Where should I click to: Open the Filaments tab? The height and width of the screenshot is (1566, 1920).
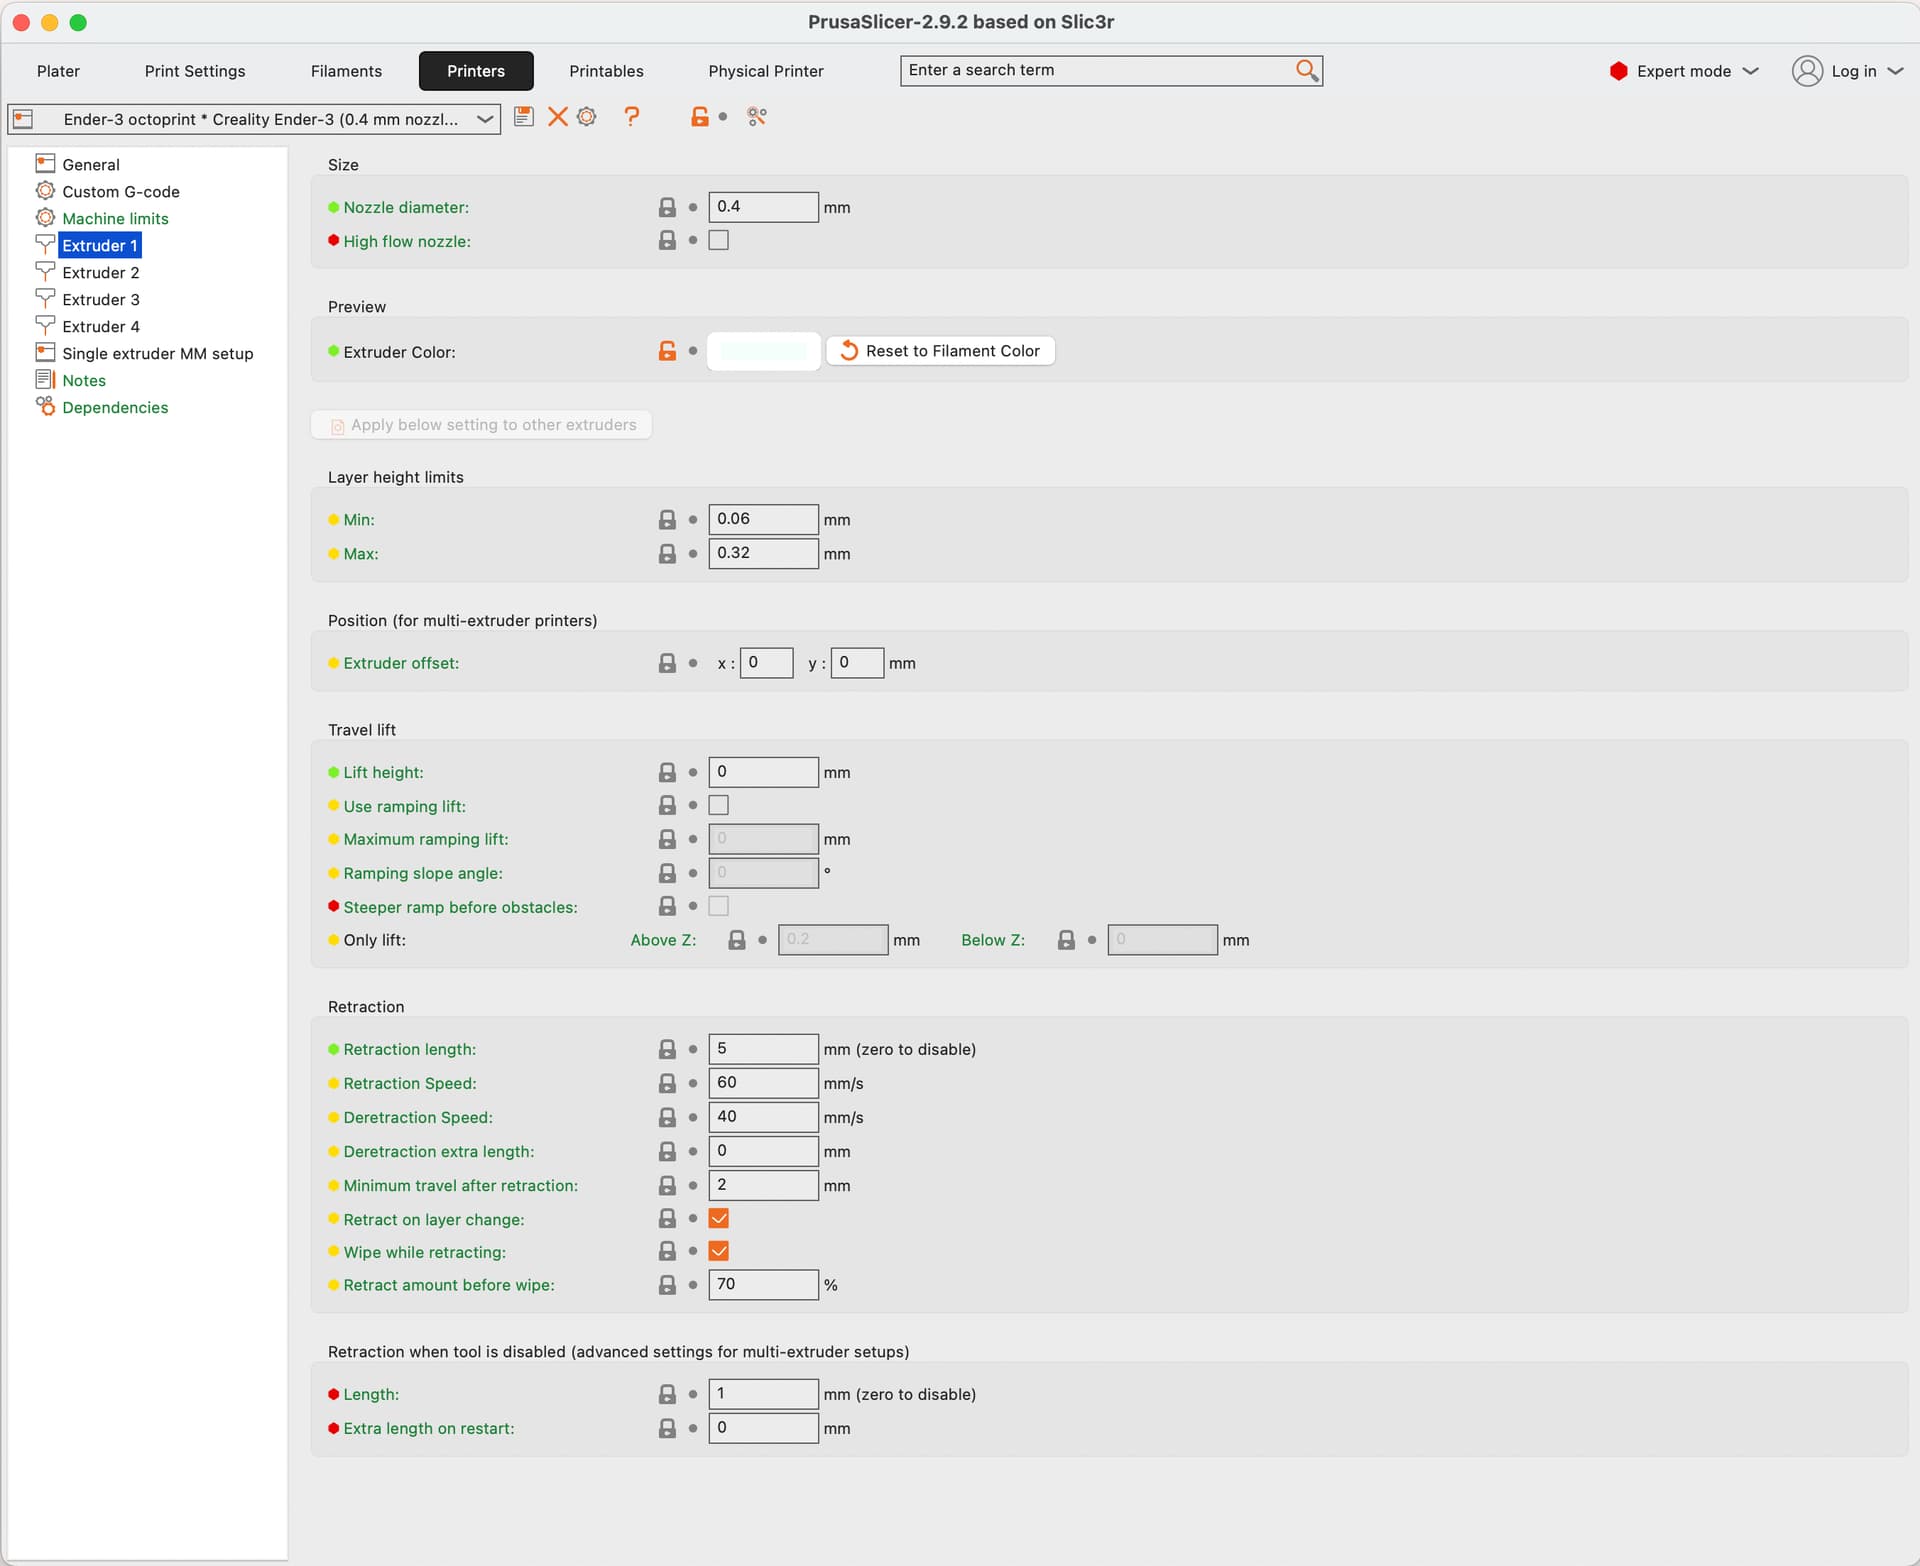pyautogui.click(x=346, y=71)
